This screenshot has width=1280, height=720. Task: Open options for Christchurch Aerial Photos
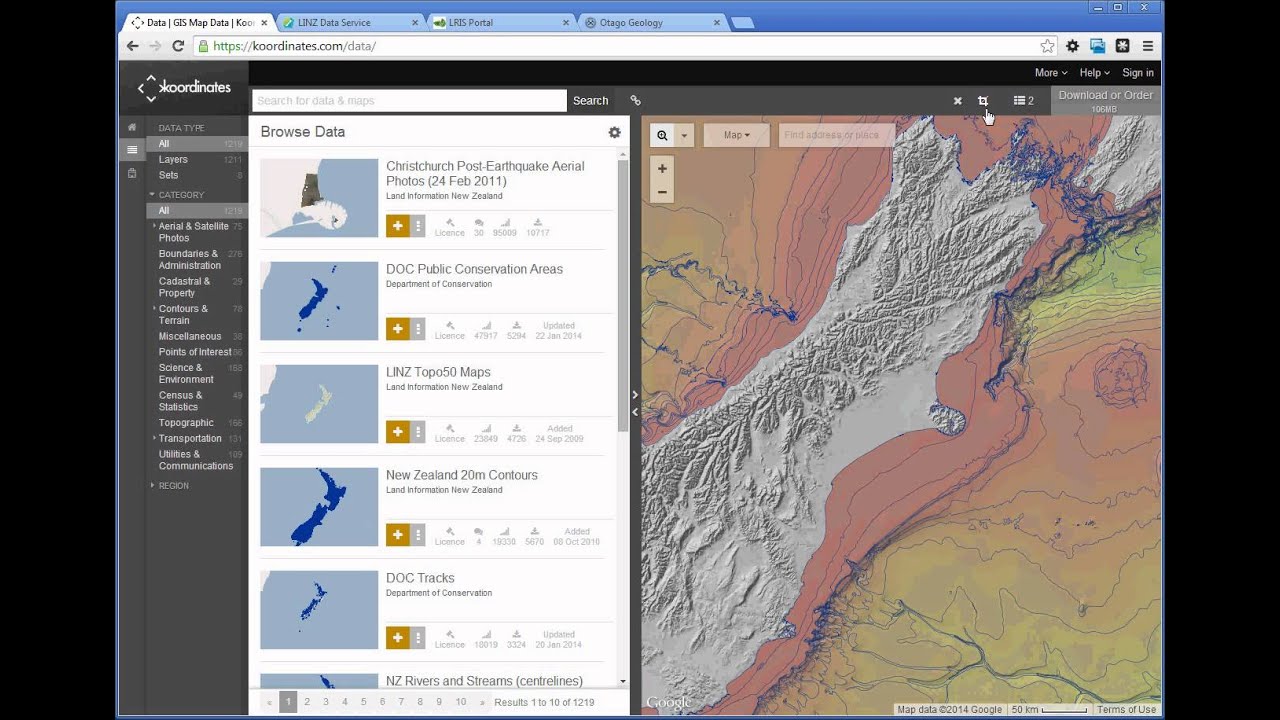(418, 226)
